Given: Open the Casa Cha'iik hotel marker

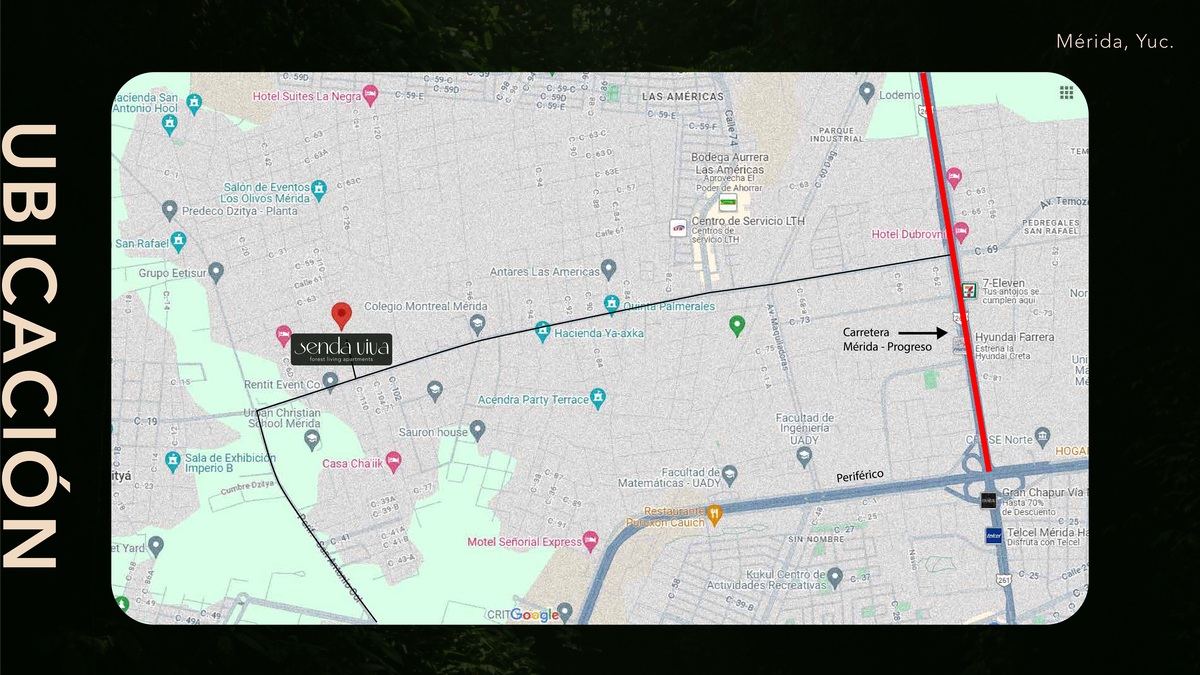Looking at the screenshot, I should tap(393, 463).
